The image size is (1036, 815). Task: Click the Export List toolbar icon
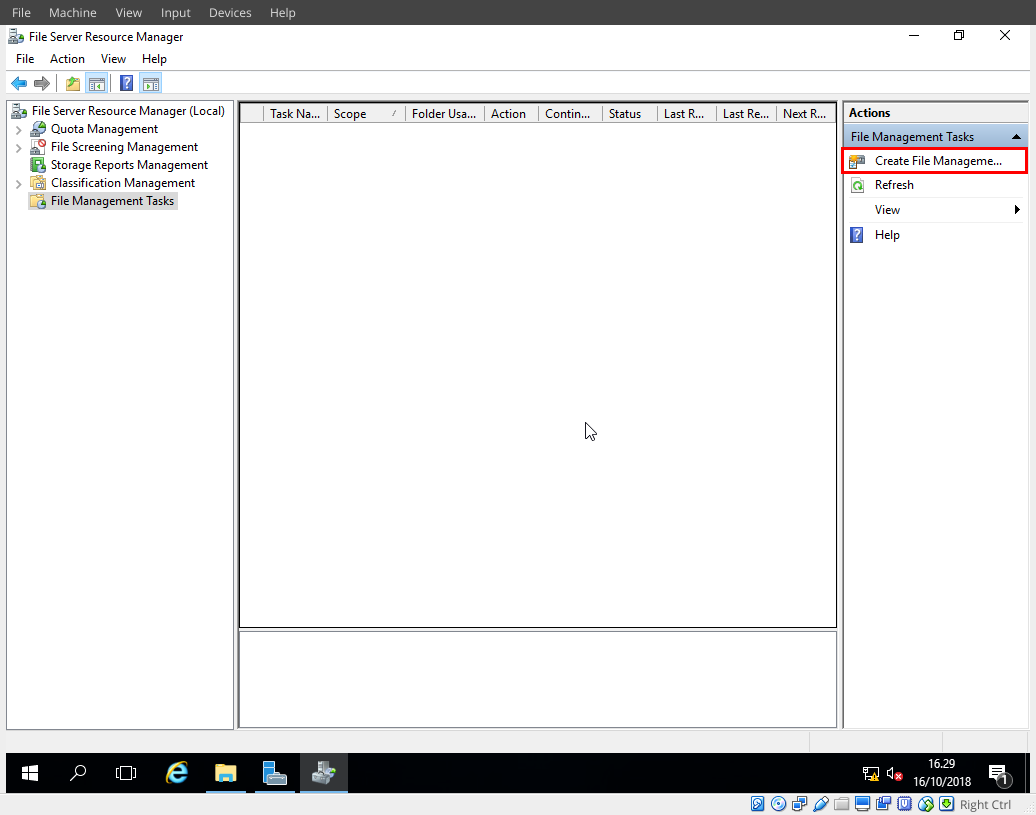tap(71, 82)
